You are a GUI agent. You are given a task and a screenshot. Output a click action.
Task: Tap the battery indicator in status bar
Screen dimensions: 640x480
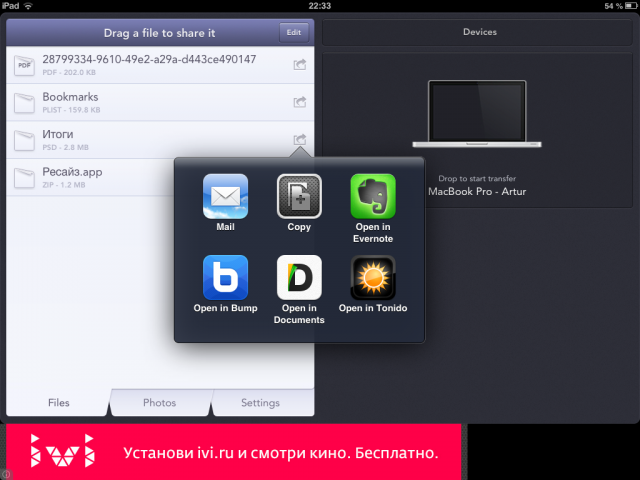click(631, 6)
